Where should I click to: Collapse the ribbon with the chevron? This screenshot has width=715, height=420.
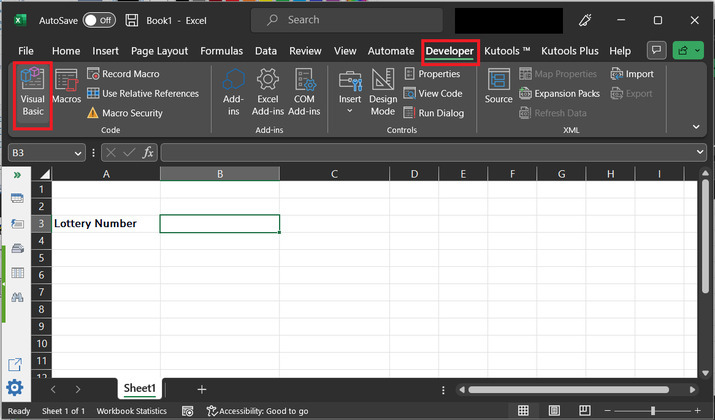[x=697, y=127]
